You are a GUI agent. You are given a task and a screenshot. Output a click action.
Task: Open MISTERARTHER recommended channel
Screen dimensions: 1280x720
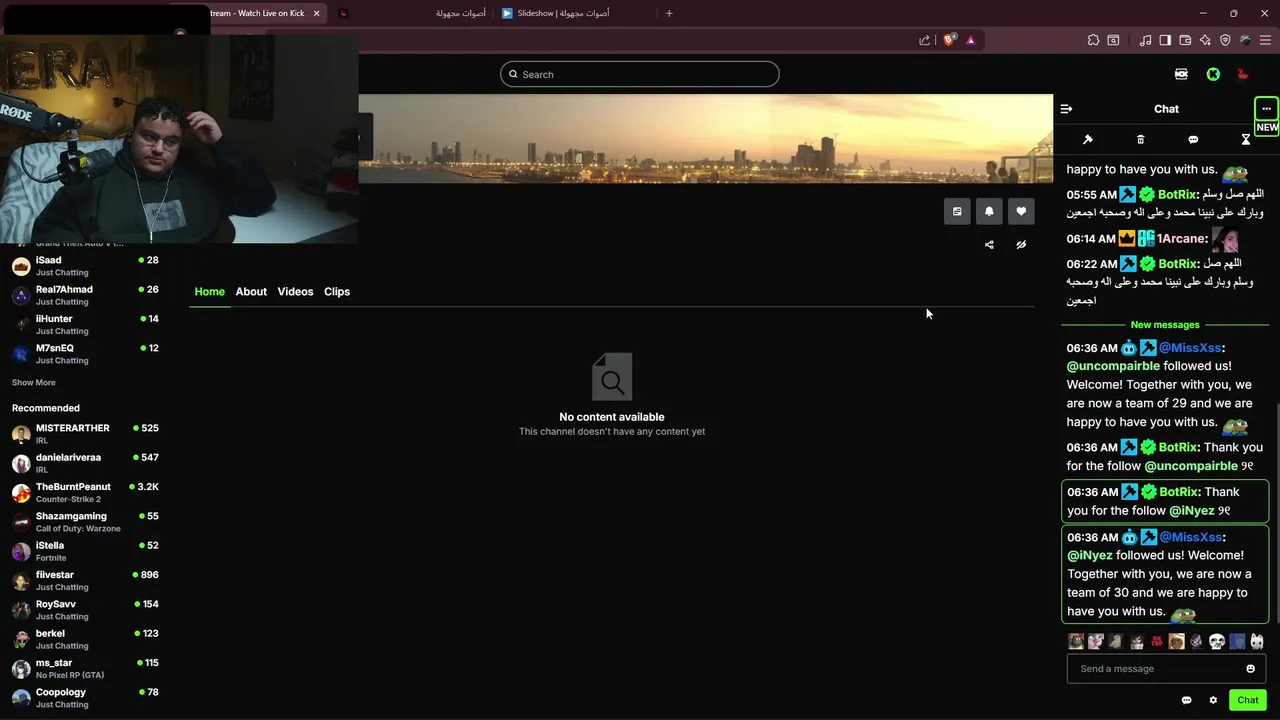(85, 434)
